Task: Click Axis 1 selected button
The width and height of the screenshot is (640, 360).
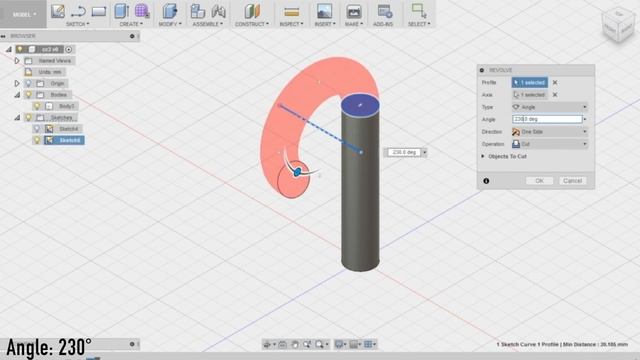Action: coord(530,95)
